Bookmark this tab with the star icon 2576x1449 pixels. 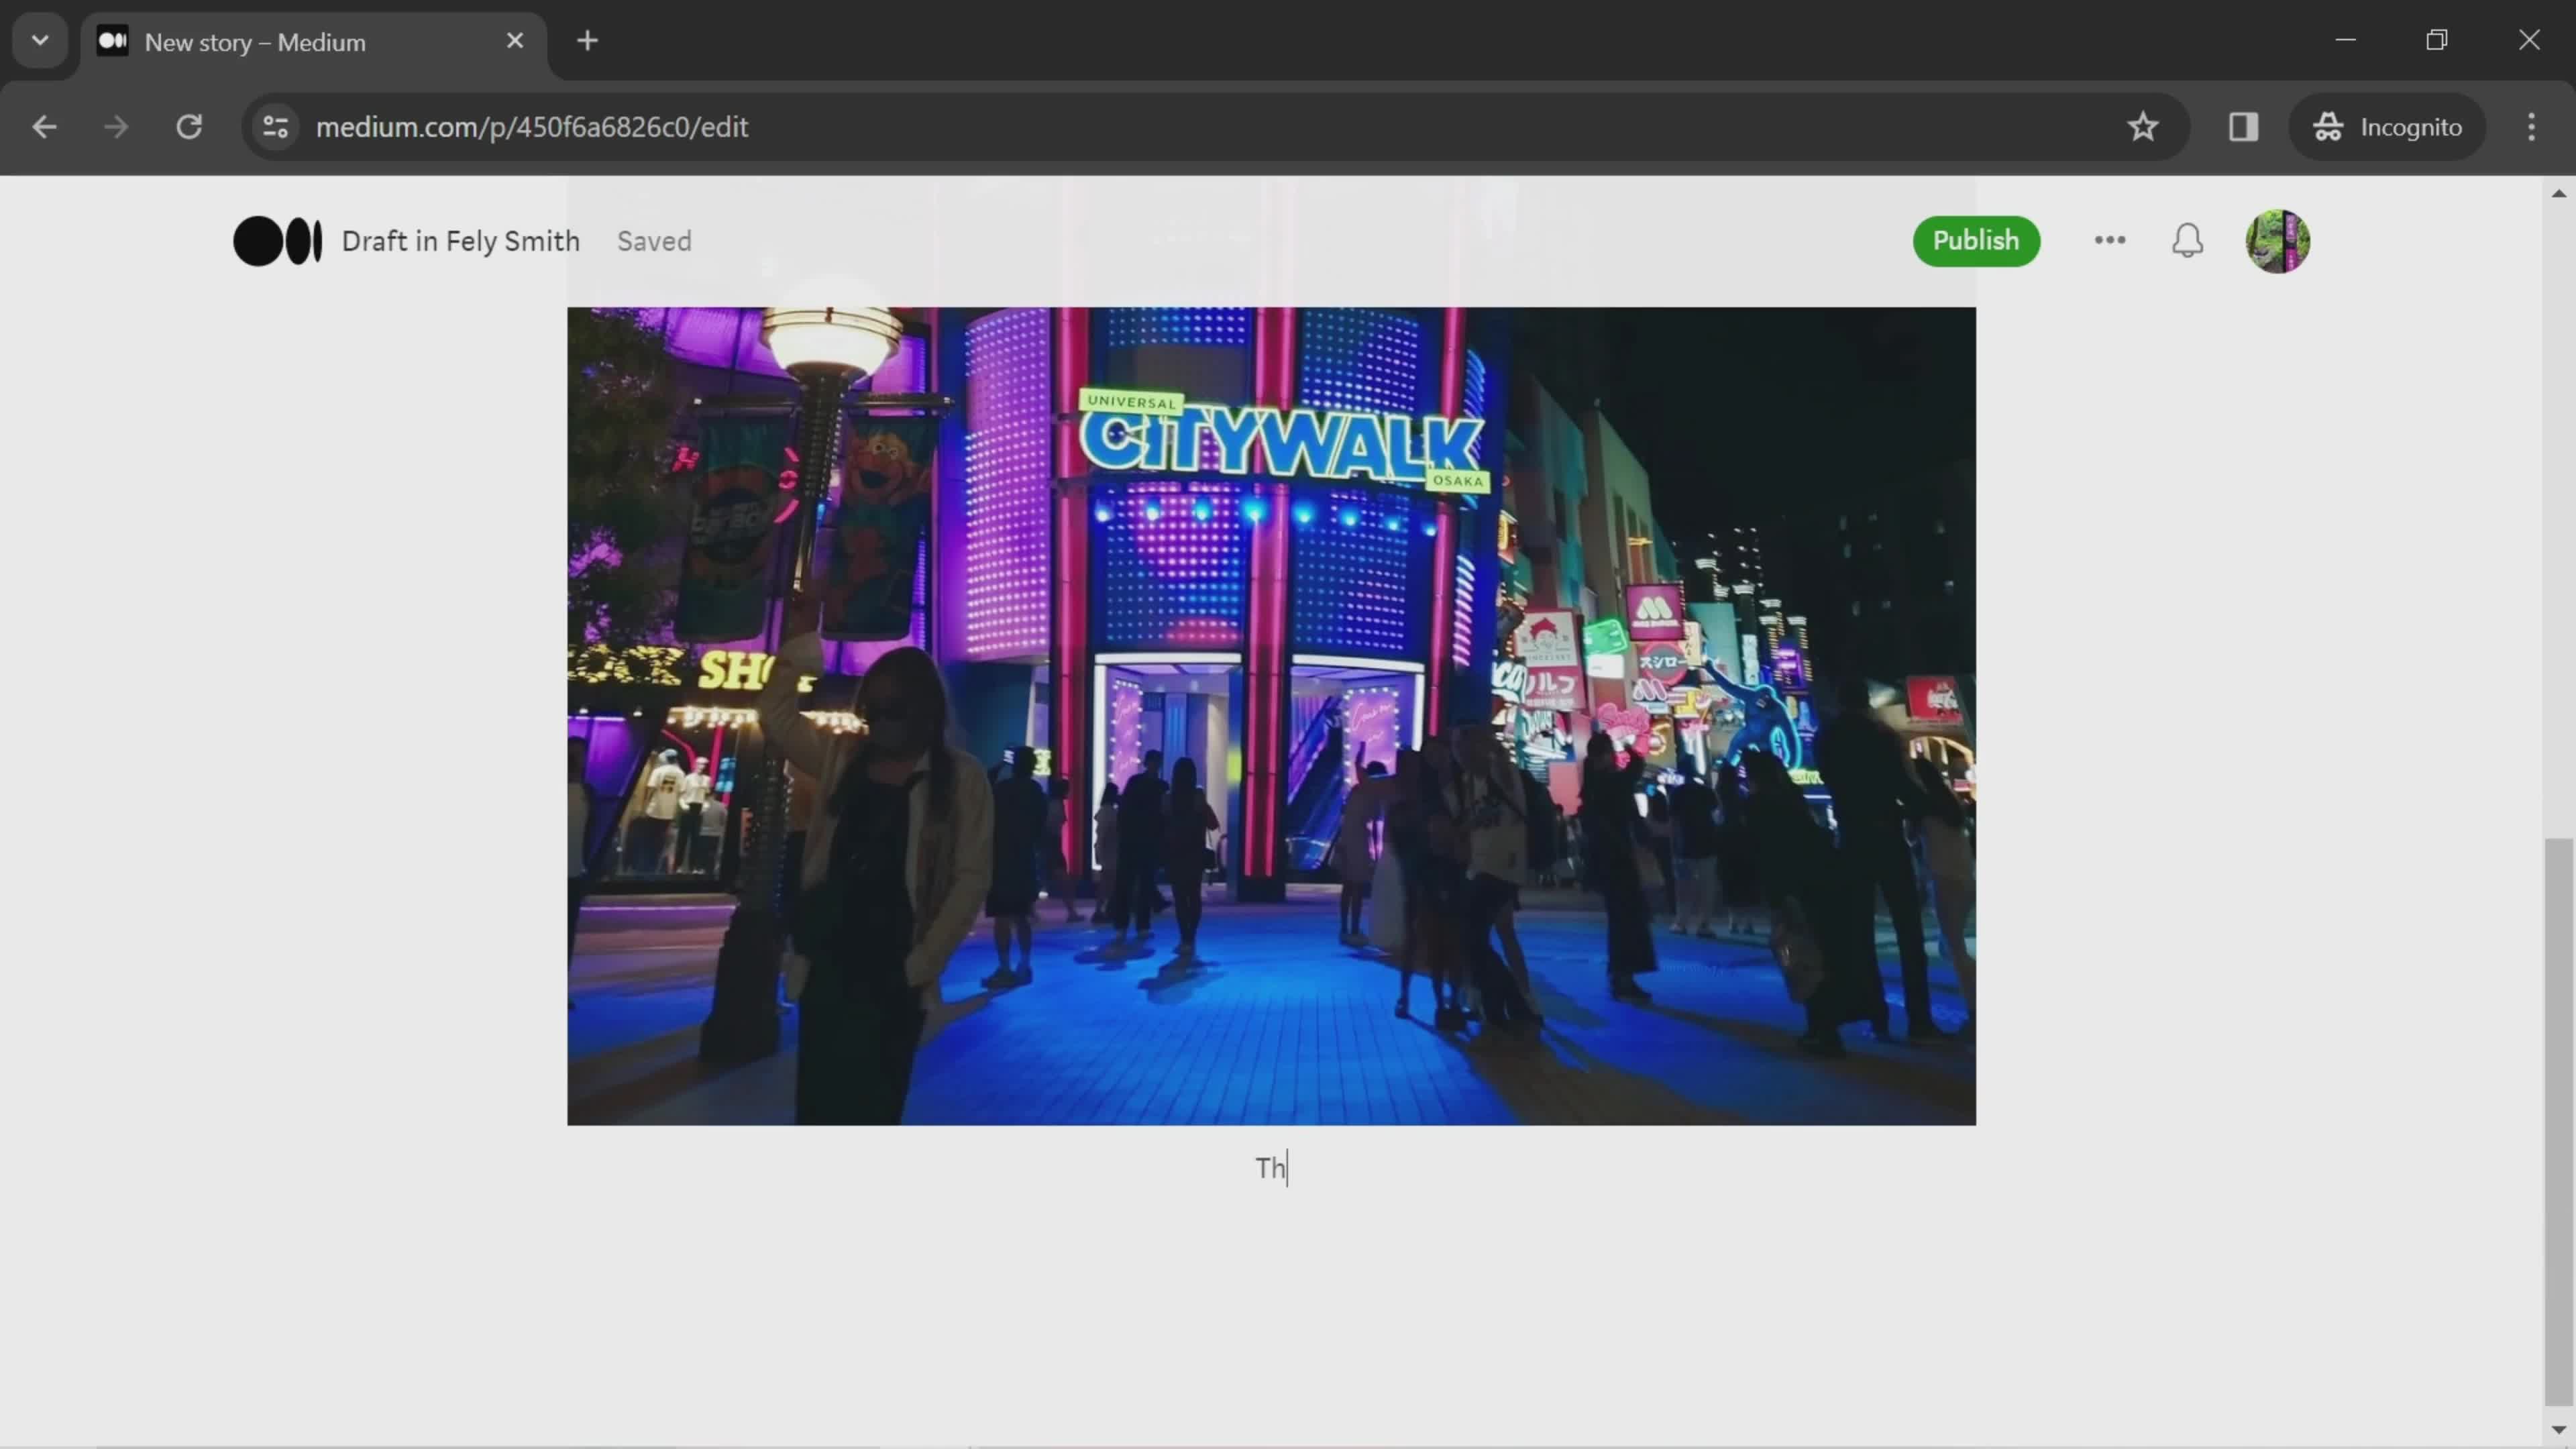[x=2142, y=127]
